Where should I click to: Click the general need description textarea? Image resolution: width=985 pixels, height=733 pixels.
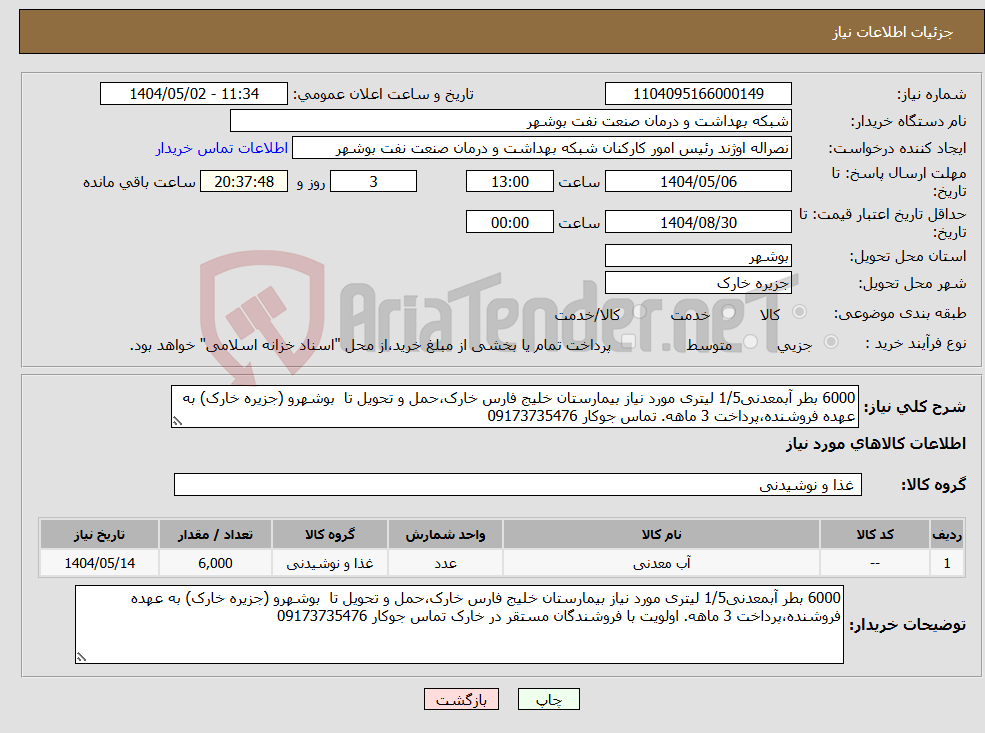[514, 407]
